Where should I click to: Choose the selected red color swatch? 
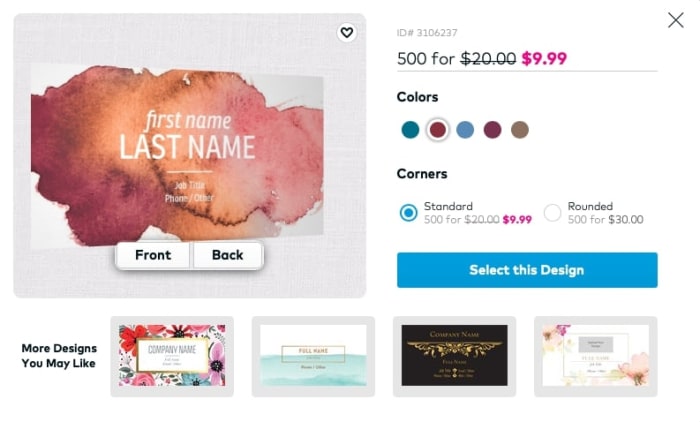pyautogui.click(x=437, y=129)
